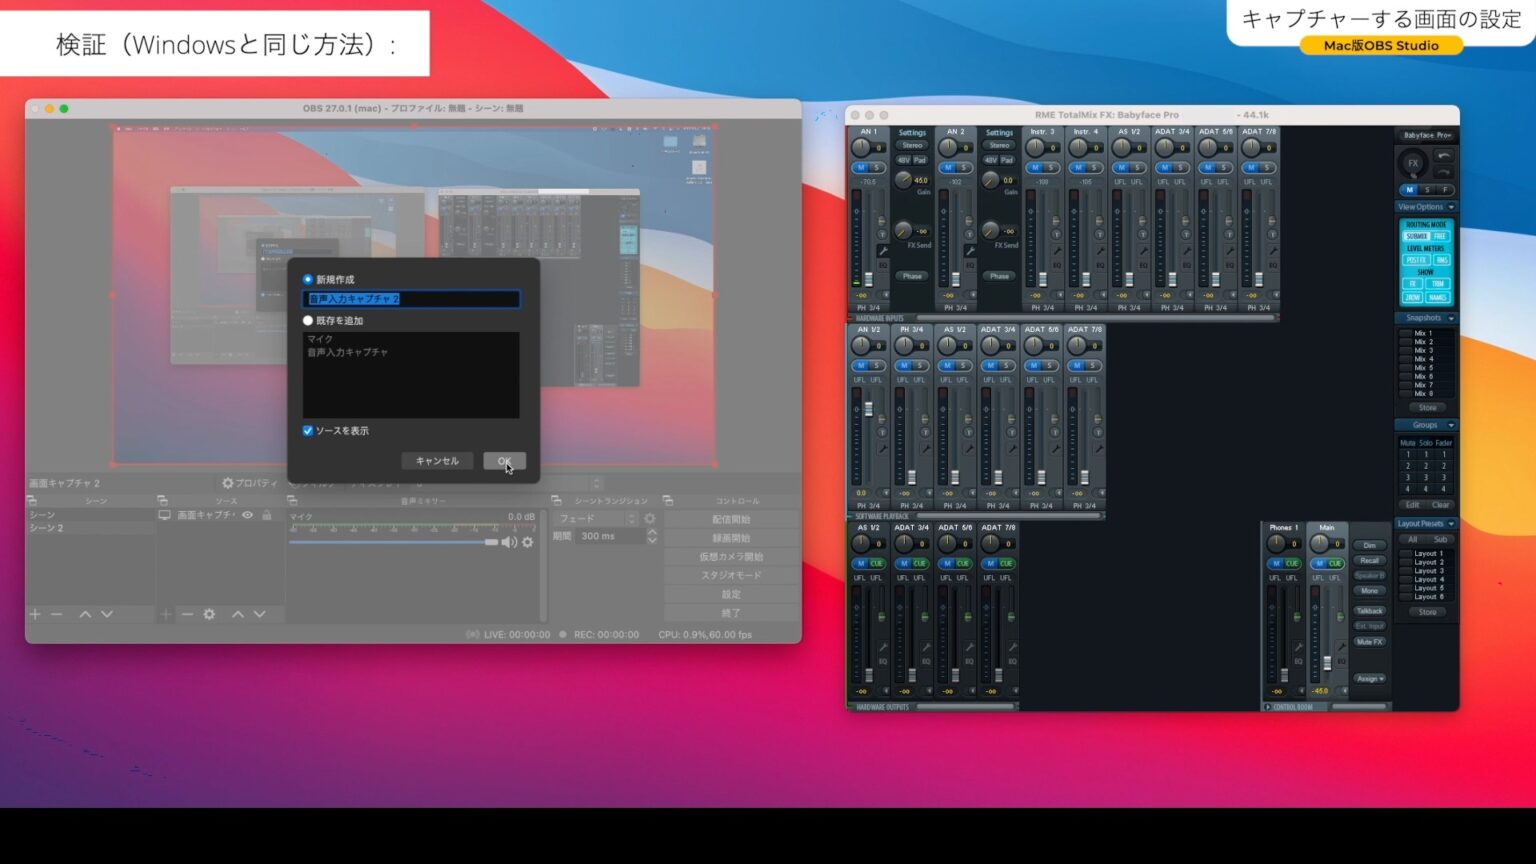Move the scene up with the arrow icon
The height and width of the screenshot is (864, 1536).
85,614
